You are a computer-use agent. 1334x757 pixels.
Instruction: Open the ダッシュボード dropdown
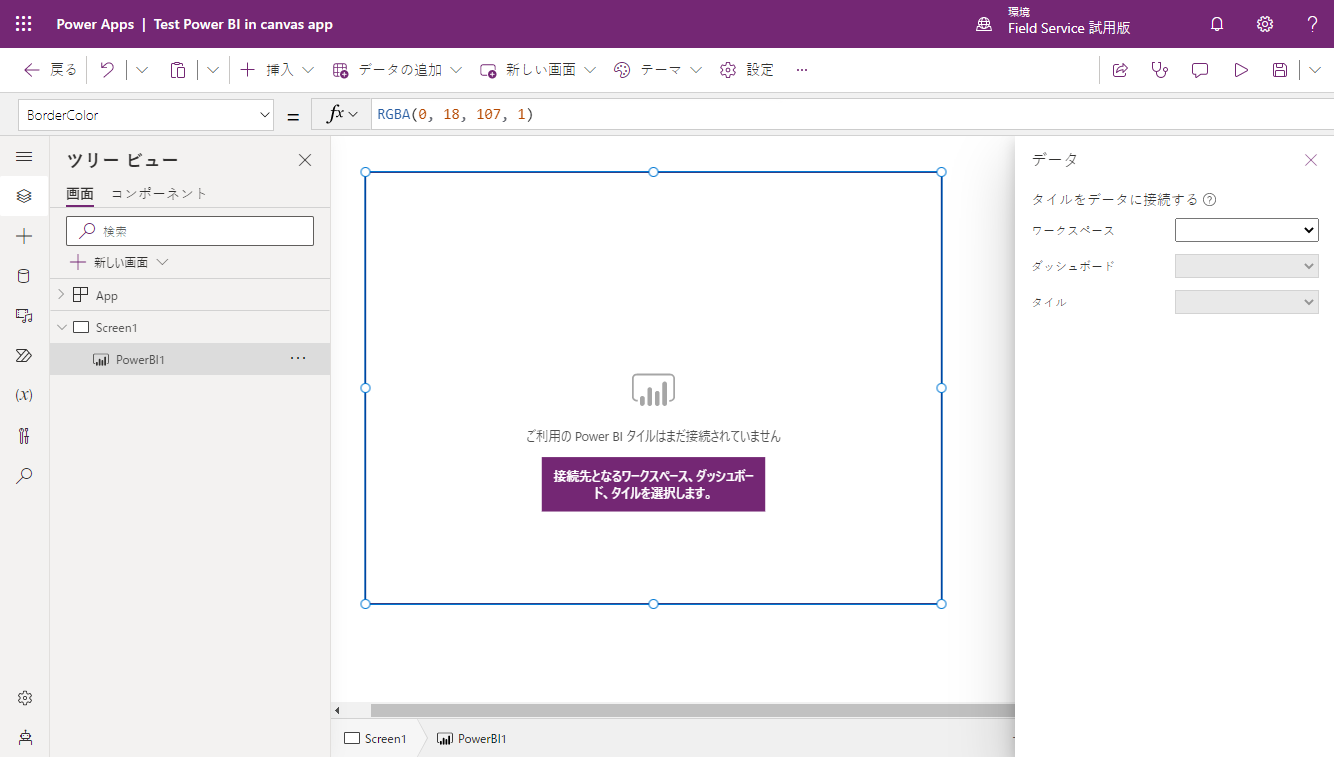point(1247,266)
